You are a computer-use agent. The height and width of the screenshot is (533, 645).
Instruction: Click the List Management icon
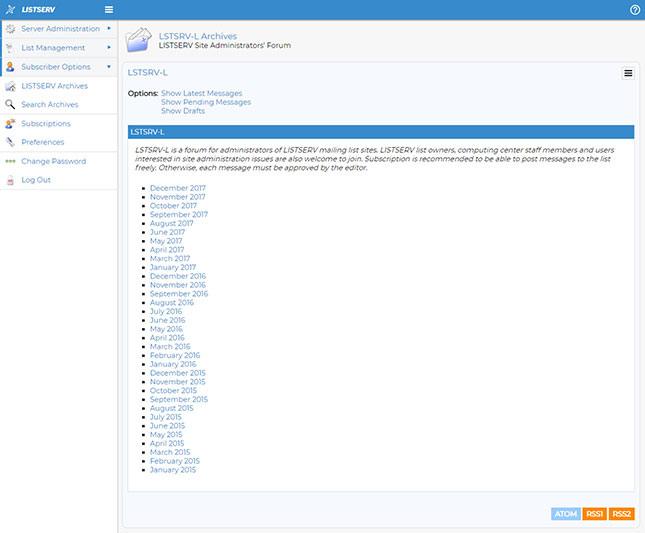[10, 48]
